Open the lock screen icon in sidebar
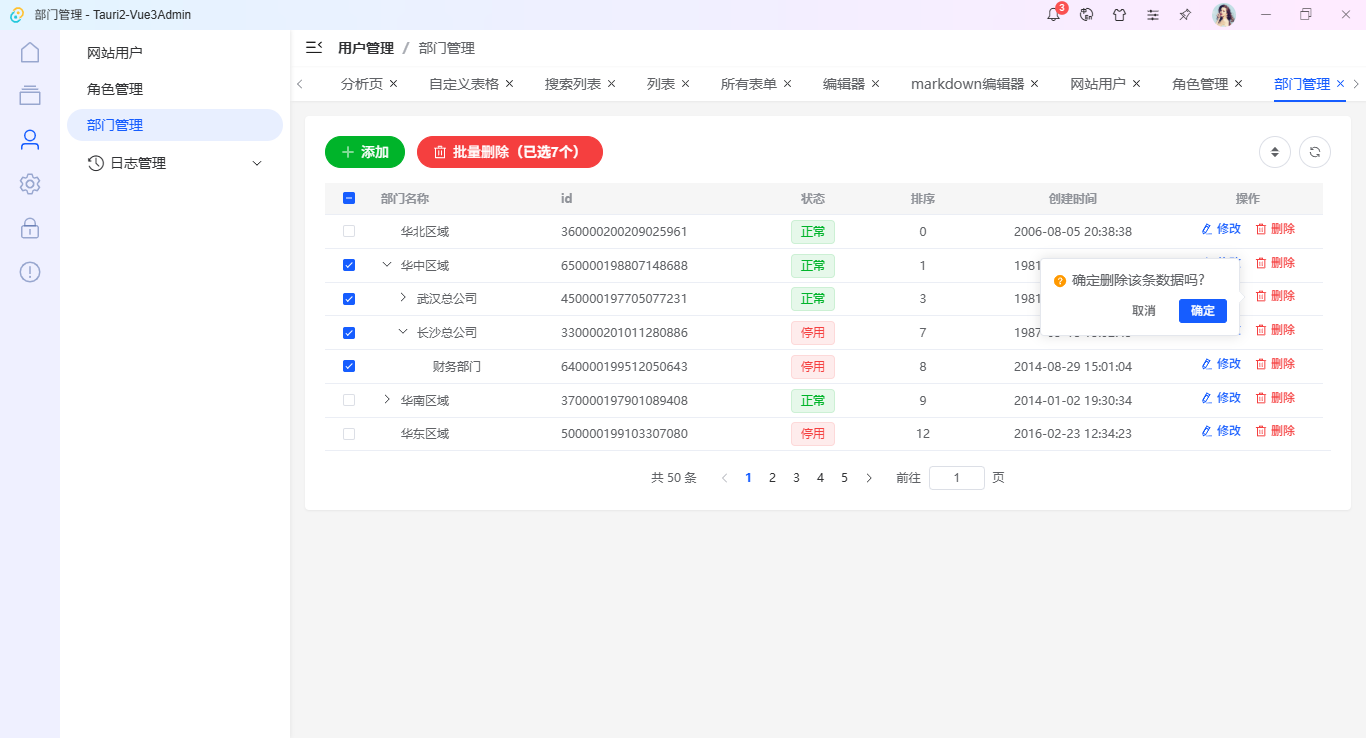 pyautogui.click(x=30, y=228)
